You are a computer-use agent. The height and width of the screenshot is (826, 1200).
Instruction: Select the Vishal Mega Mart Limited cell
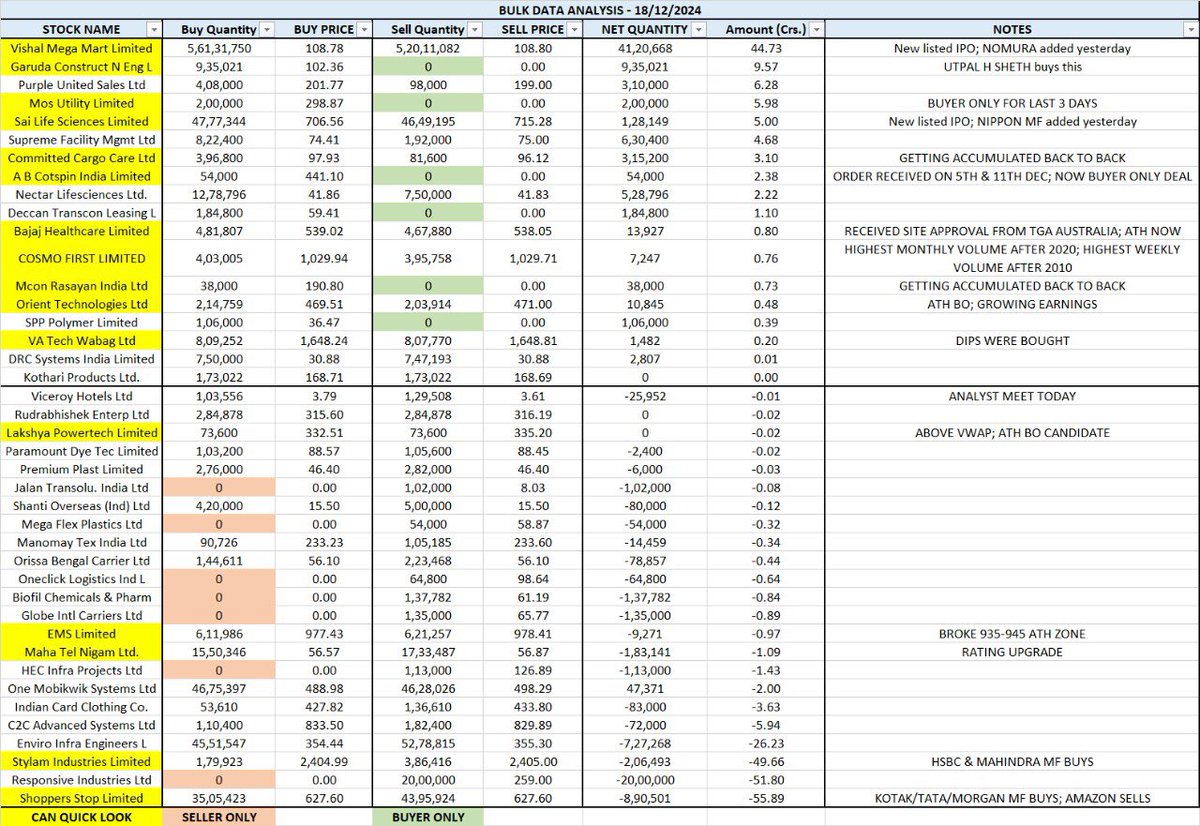pos(83,48)
